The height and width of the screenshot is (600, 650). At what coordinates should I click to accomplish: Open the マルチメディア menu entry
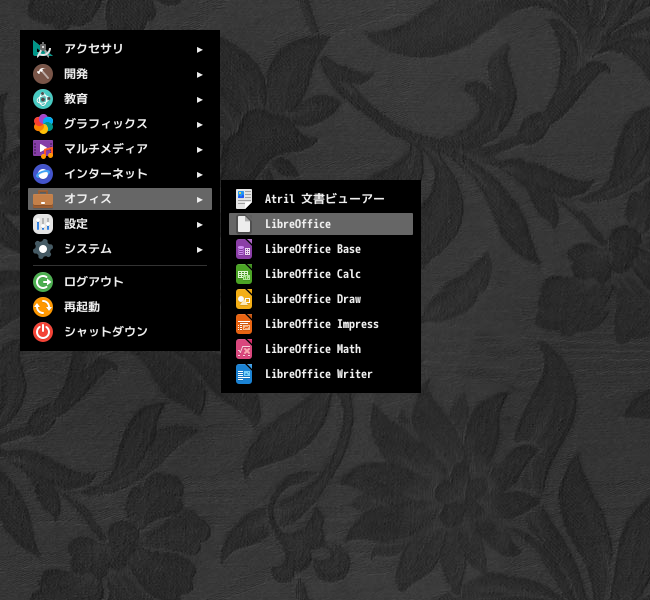point(120,149)
